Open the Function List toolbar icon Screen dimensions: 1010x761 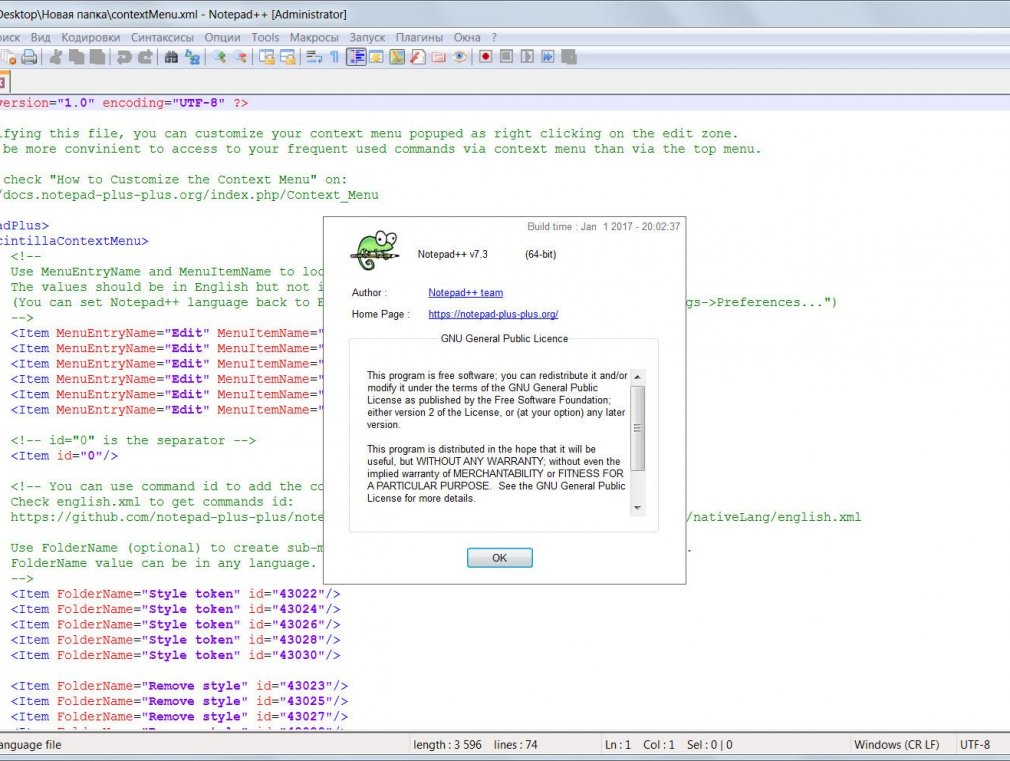point(418,57)
